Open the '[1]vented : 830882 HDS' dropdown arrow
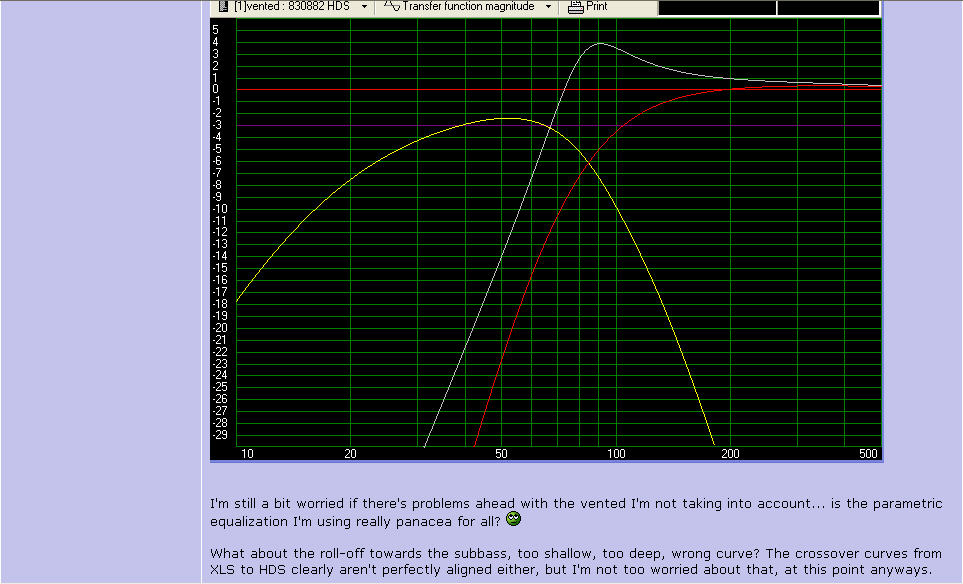This screenshot has width=963, height=584. (x=364, y=7)
